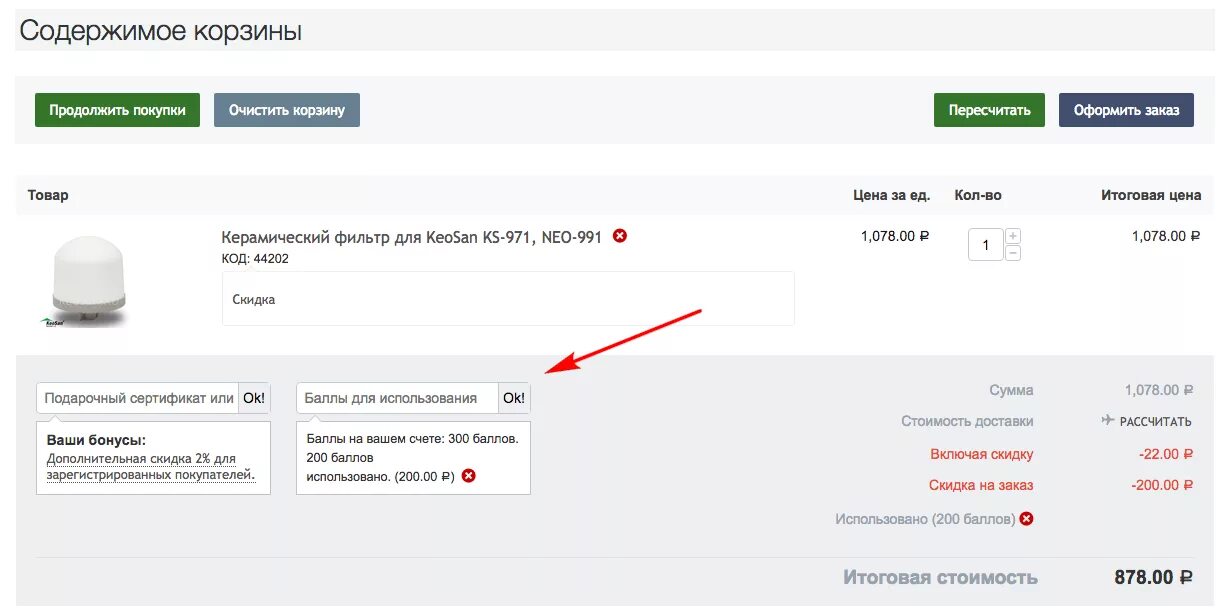Focus the gift certificate input field
This screenshot has height=616, width=1222.
(138, 398)
